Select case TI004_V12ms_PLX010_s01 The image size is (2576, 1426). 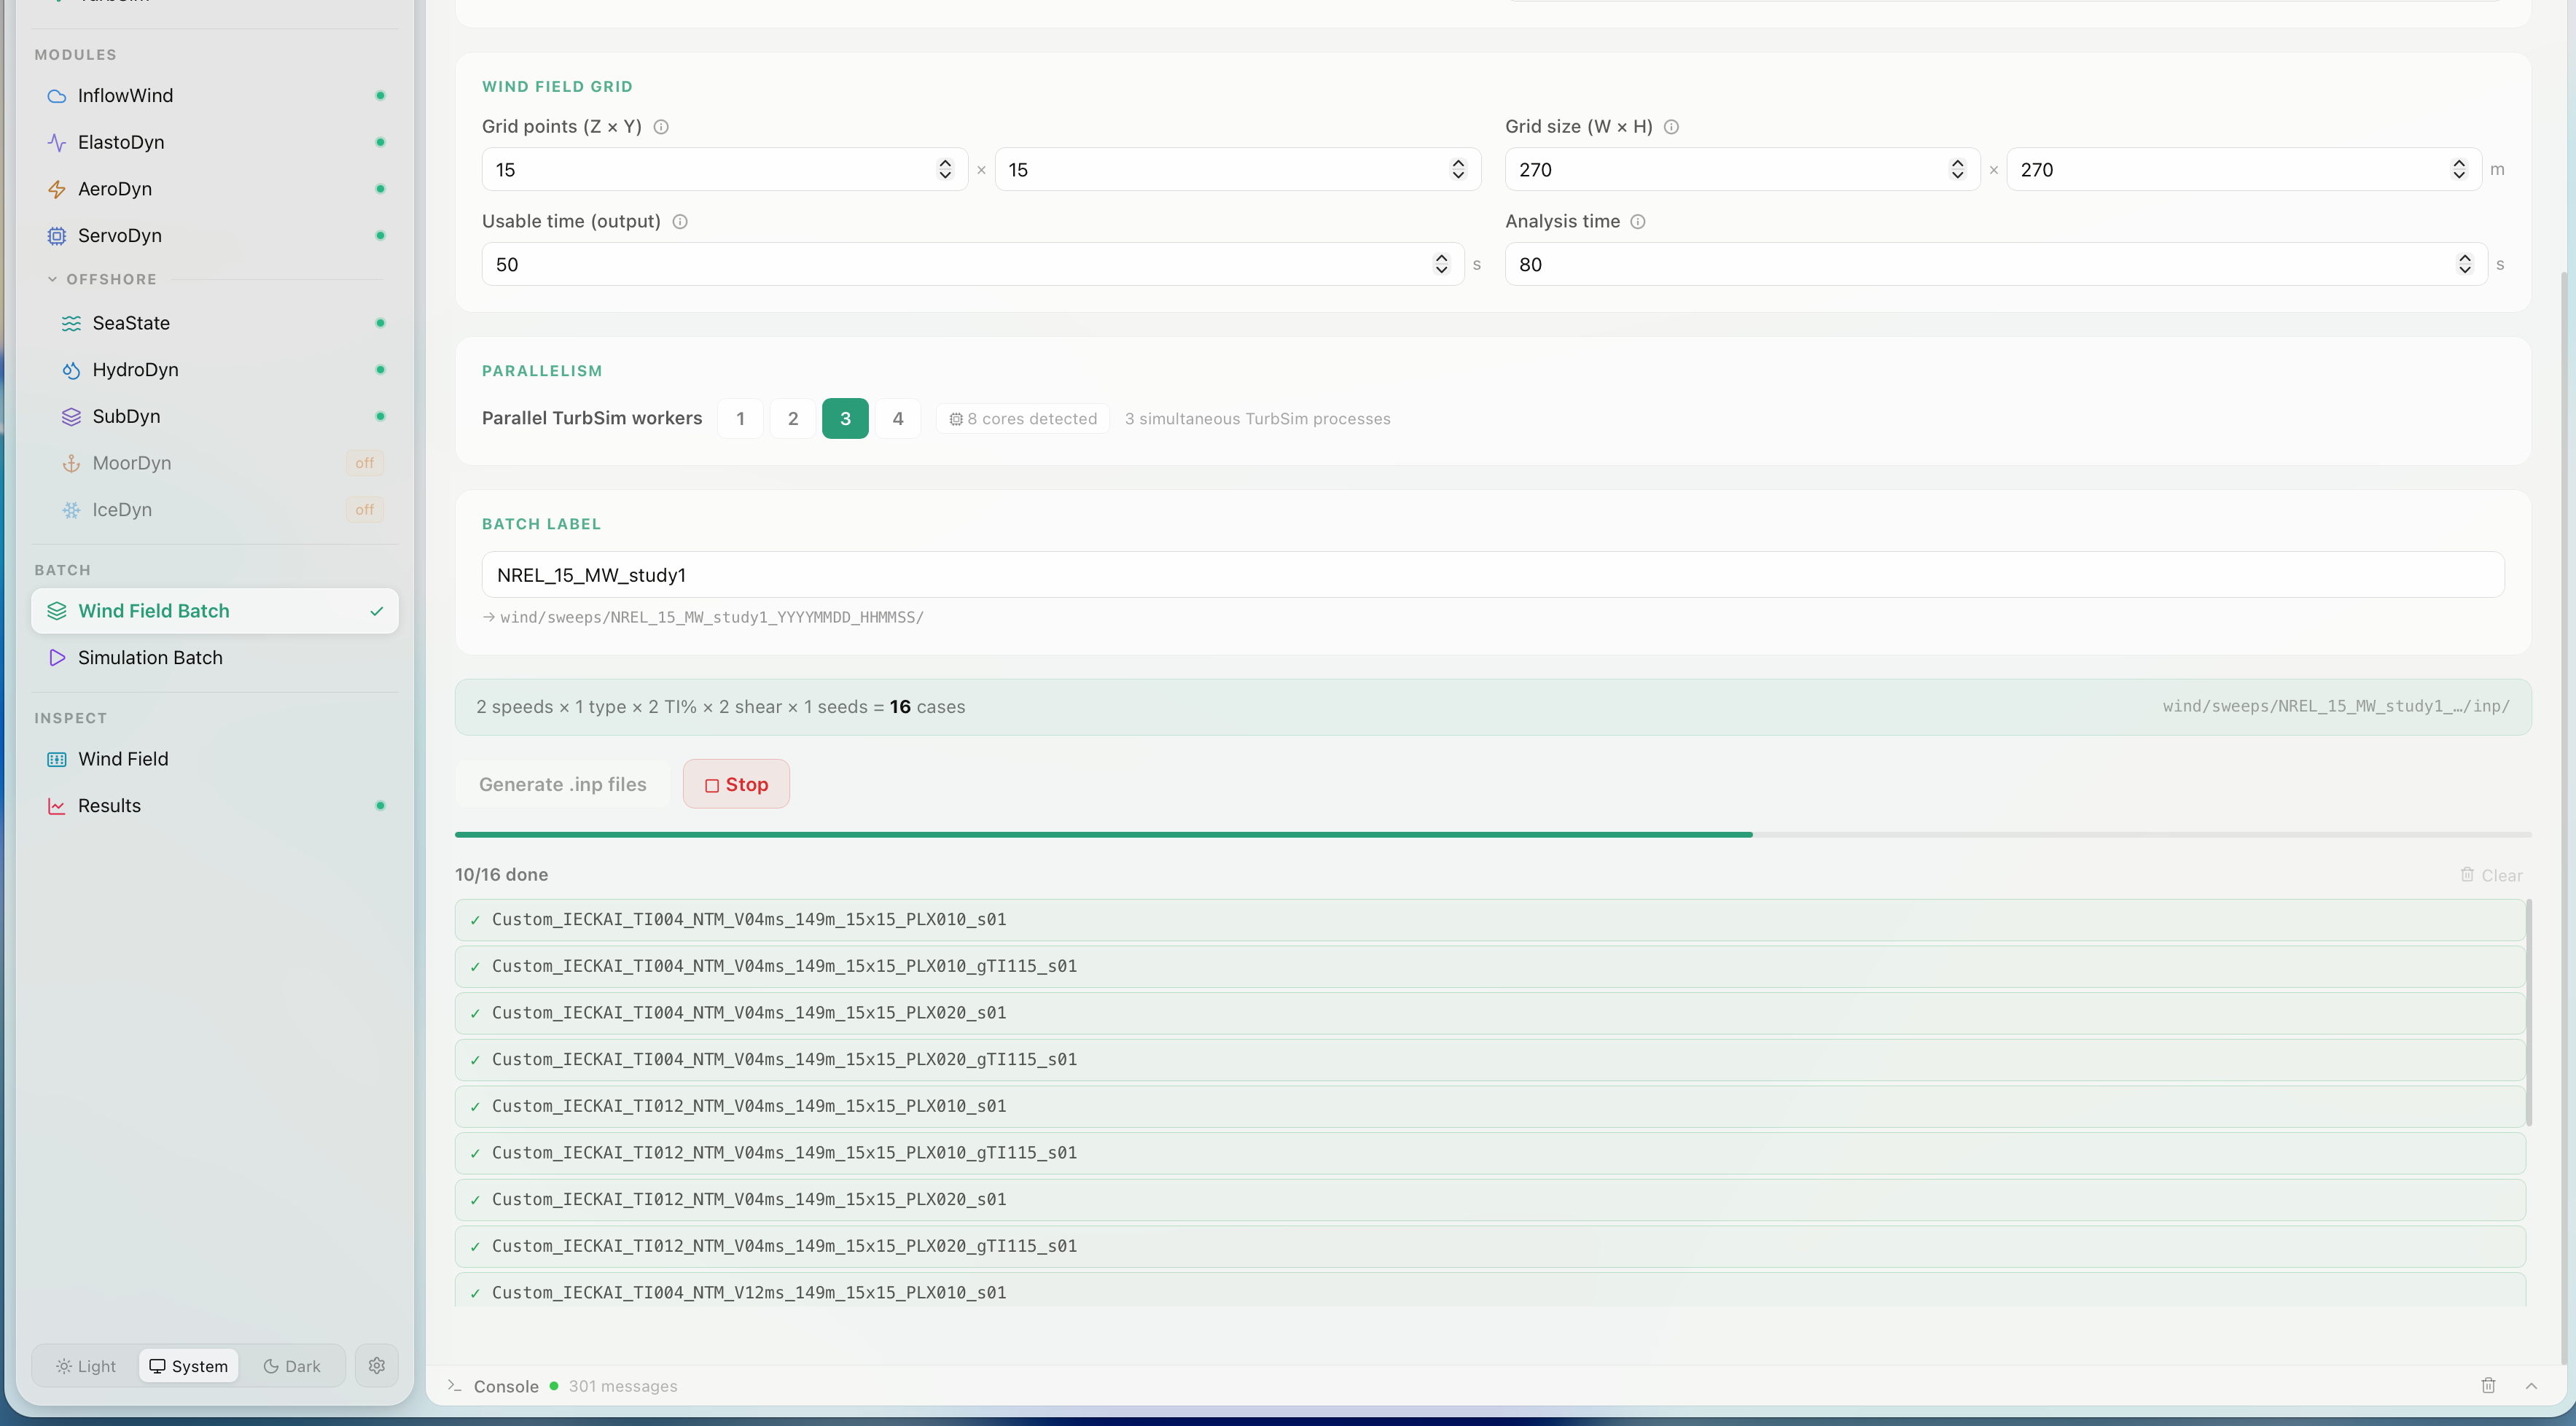click(1490, 1289)
